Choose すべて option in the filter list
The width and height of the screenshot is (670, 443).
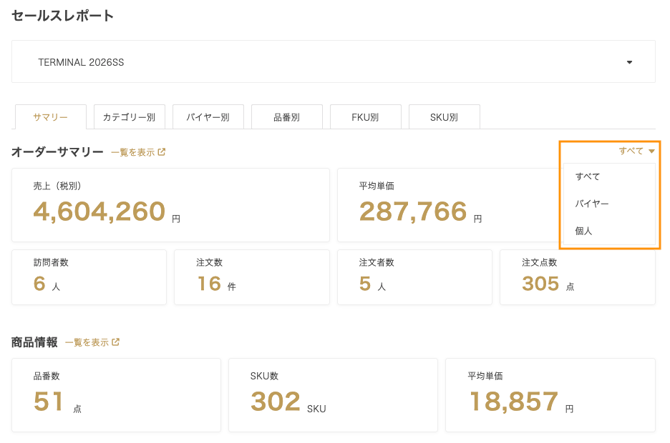(588, 177)
